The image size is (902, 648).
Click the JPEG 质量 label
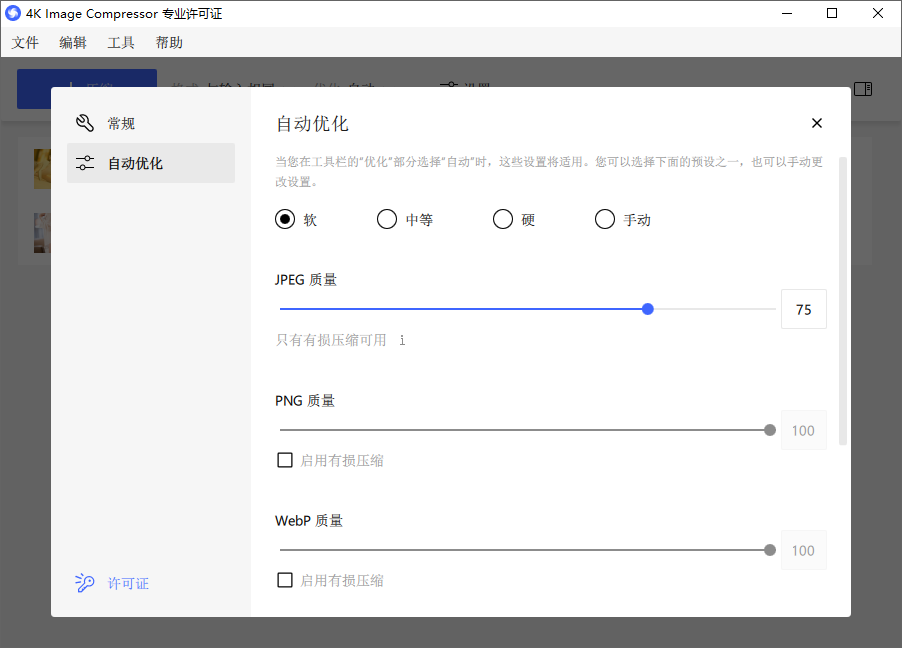point(306,280)
